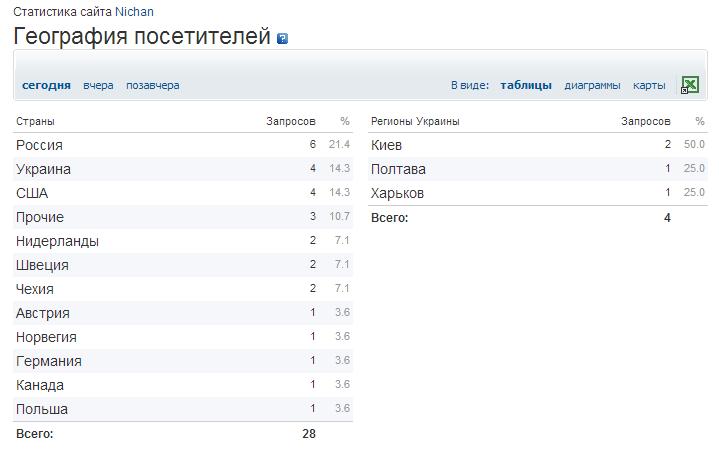Screen dimensions: 719x454
Task: Switch to вчера statistics
Action: [98, 85]
